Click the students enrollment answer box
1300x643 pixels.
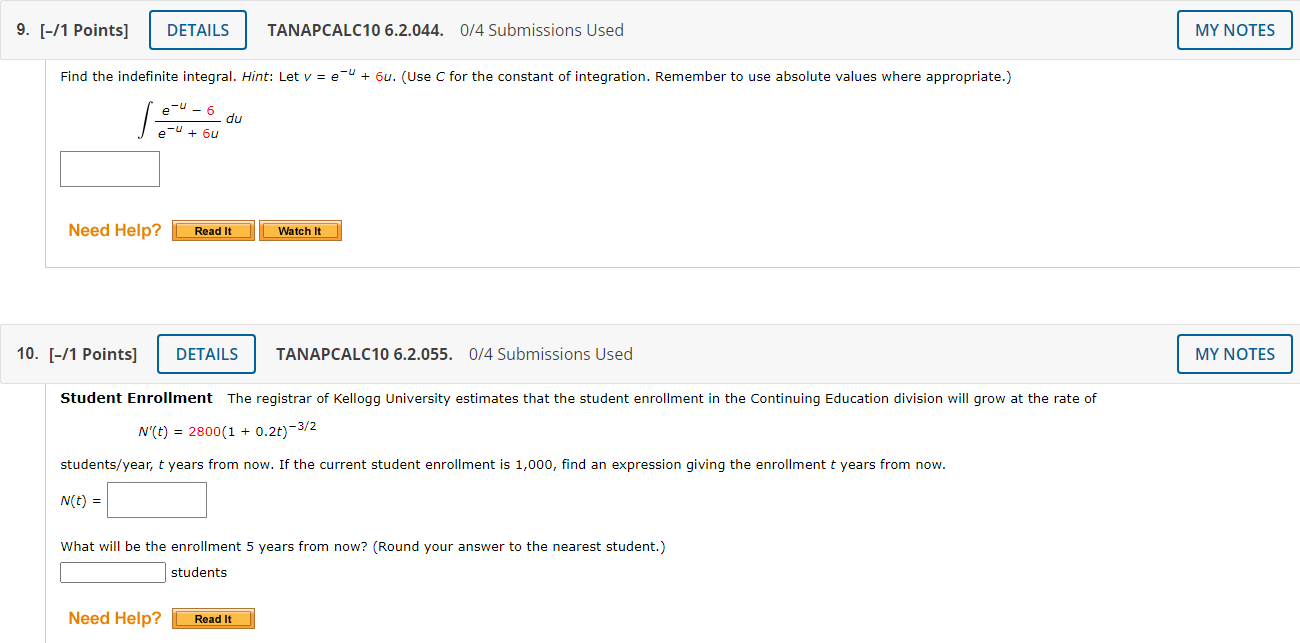[112, 571]
